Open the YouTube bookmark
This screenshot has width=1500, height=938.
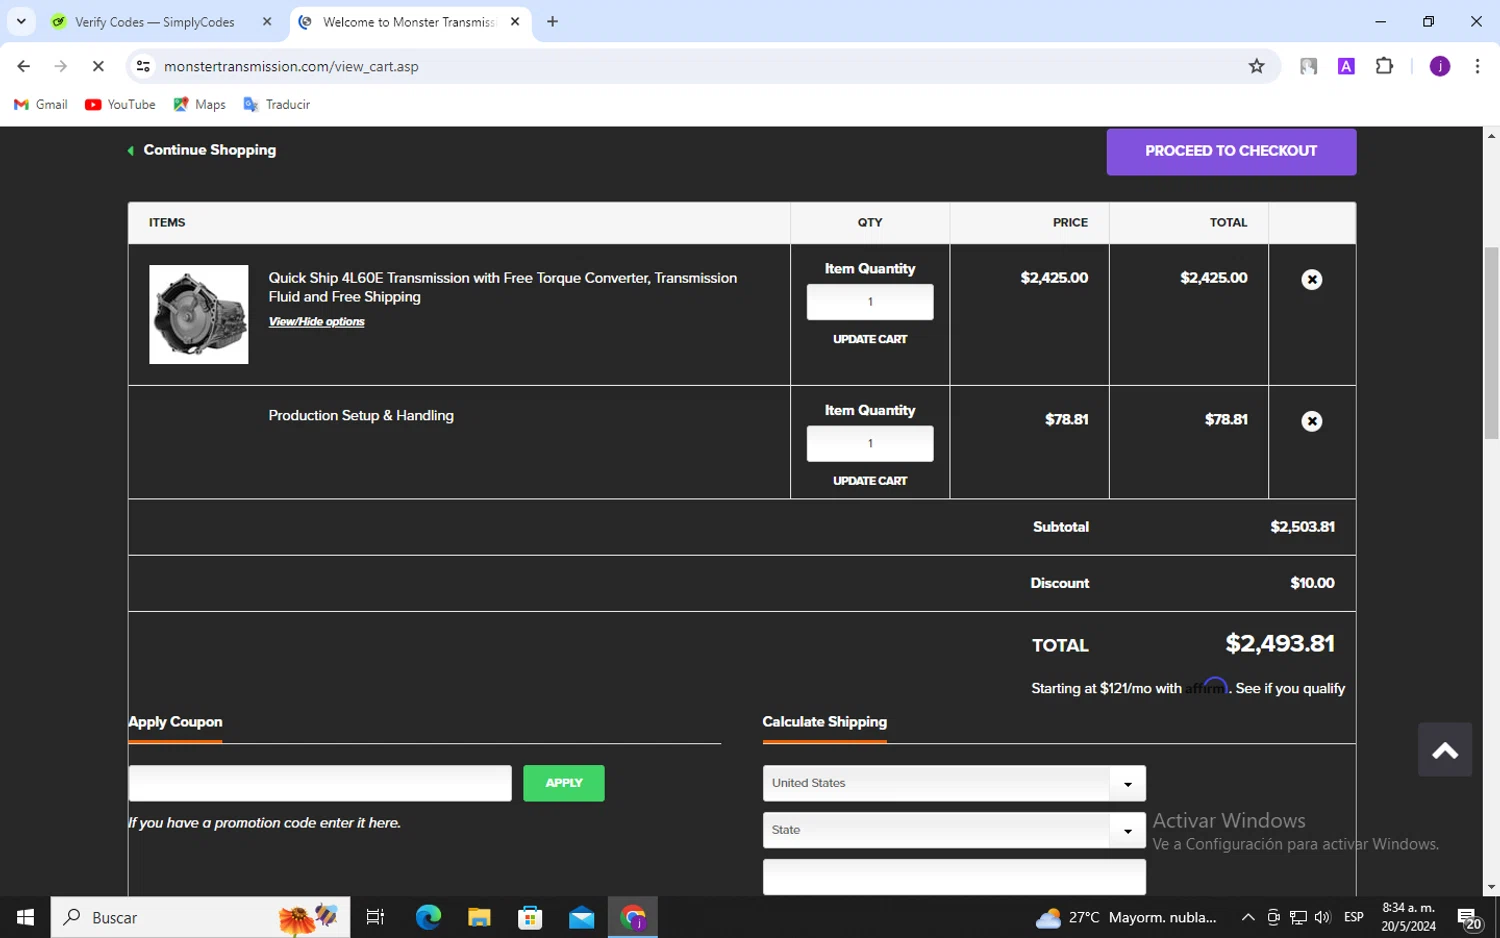pos(120,105)
